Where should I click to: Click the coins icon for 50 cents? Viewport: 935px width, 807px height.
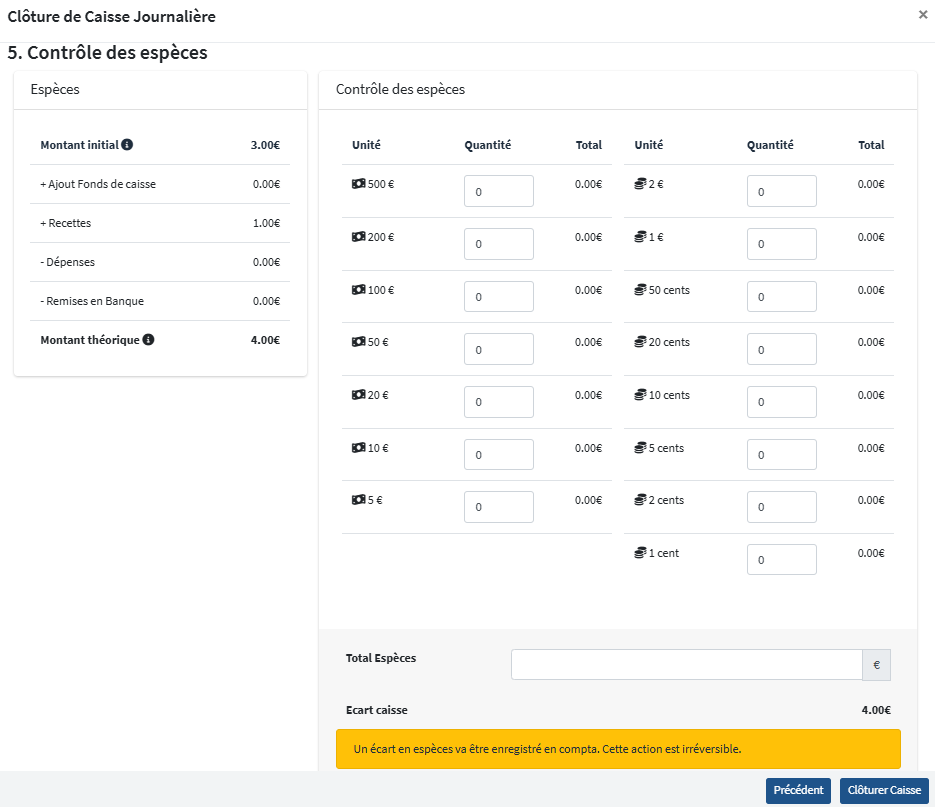[x=640, y=290]
